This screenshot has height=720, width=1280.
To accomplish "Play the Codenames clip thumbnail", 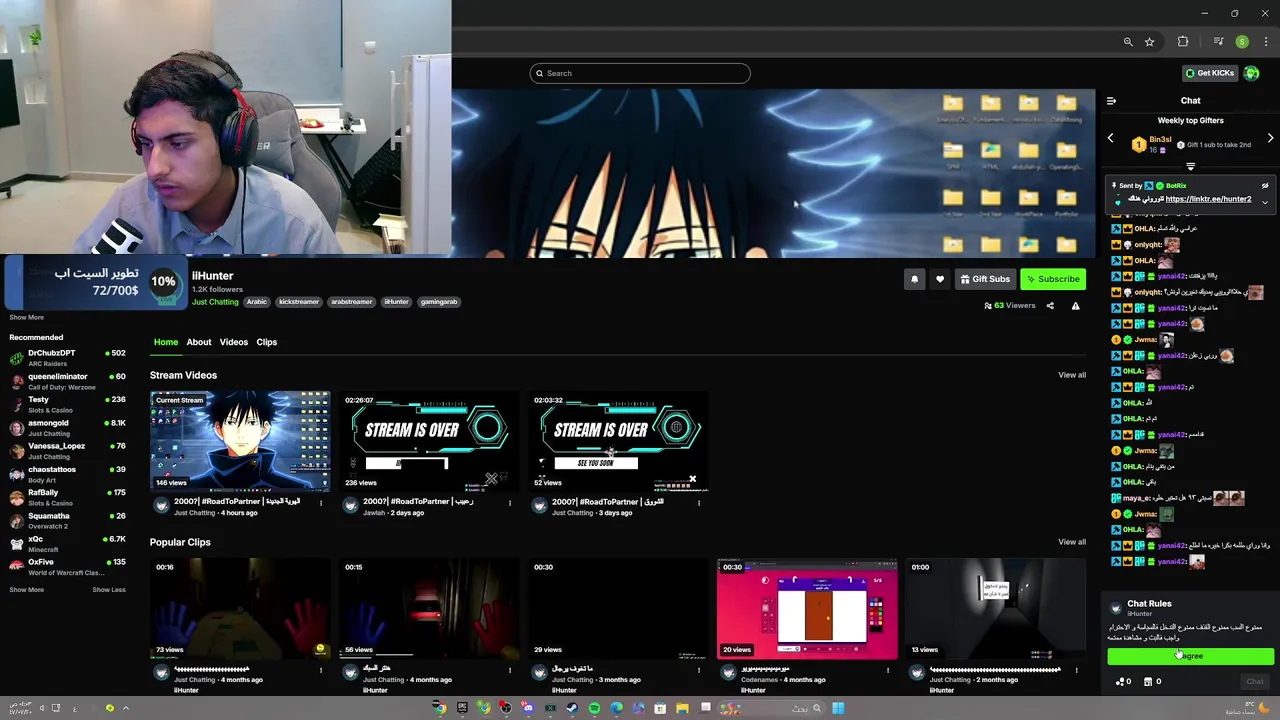I will click(807, 609).
